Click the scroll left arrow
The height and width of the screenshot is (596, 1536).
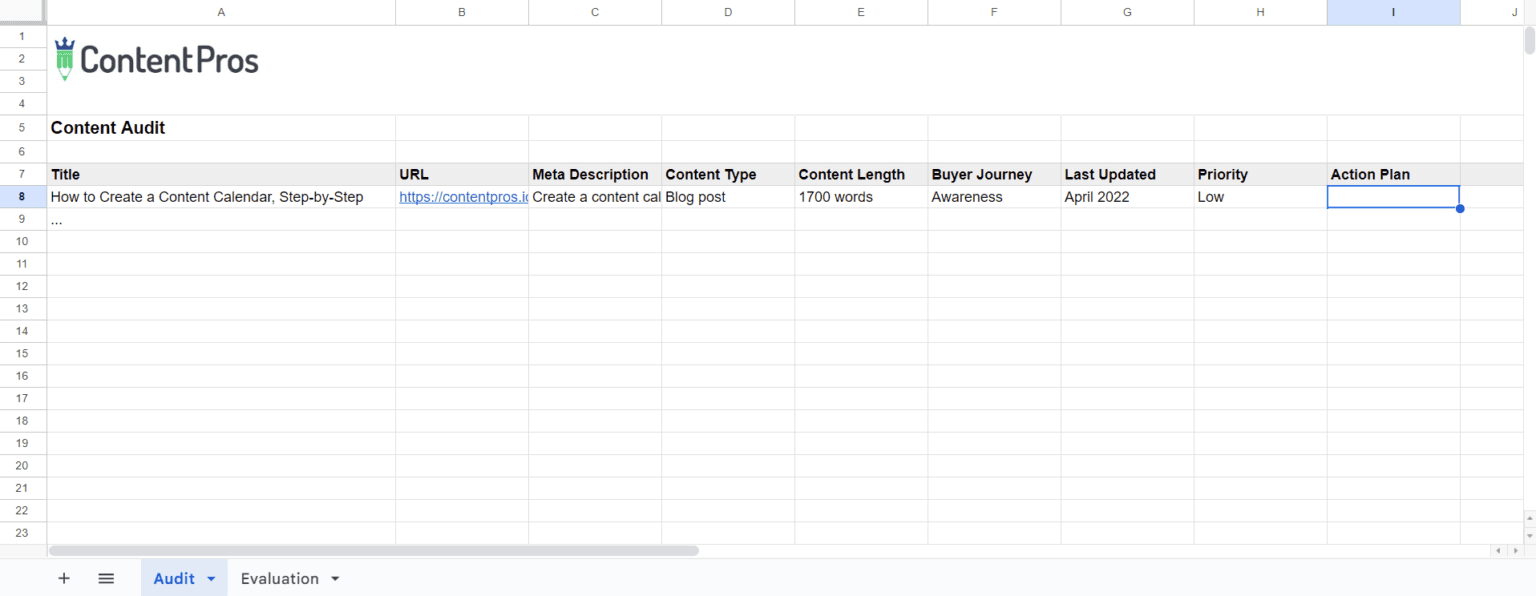[x=1497, y=551]
